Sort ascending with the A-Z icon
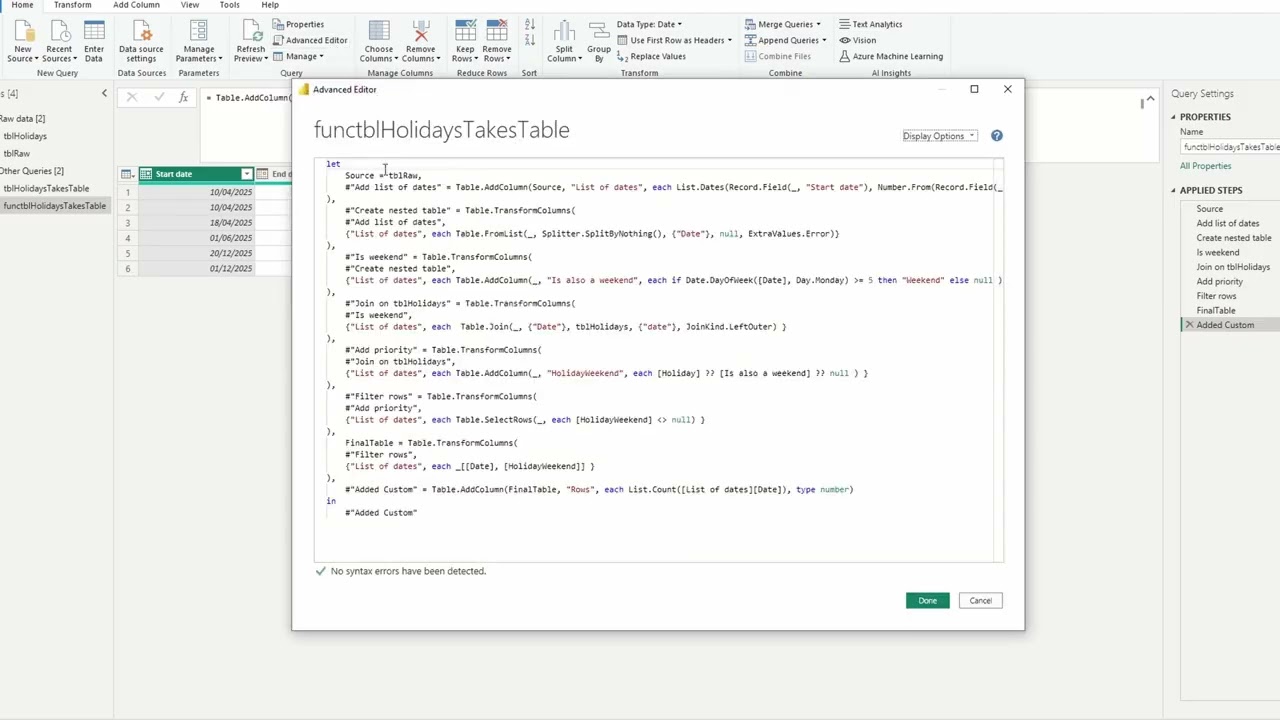 (529, 25)
